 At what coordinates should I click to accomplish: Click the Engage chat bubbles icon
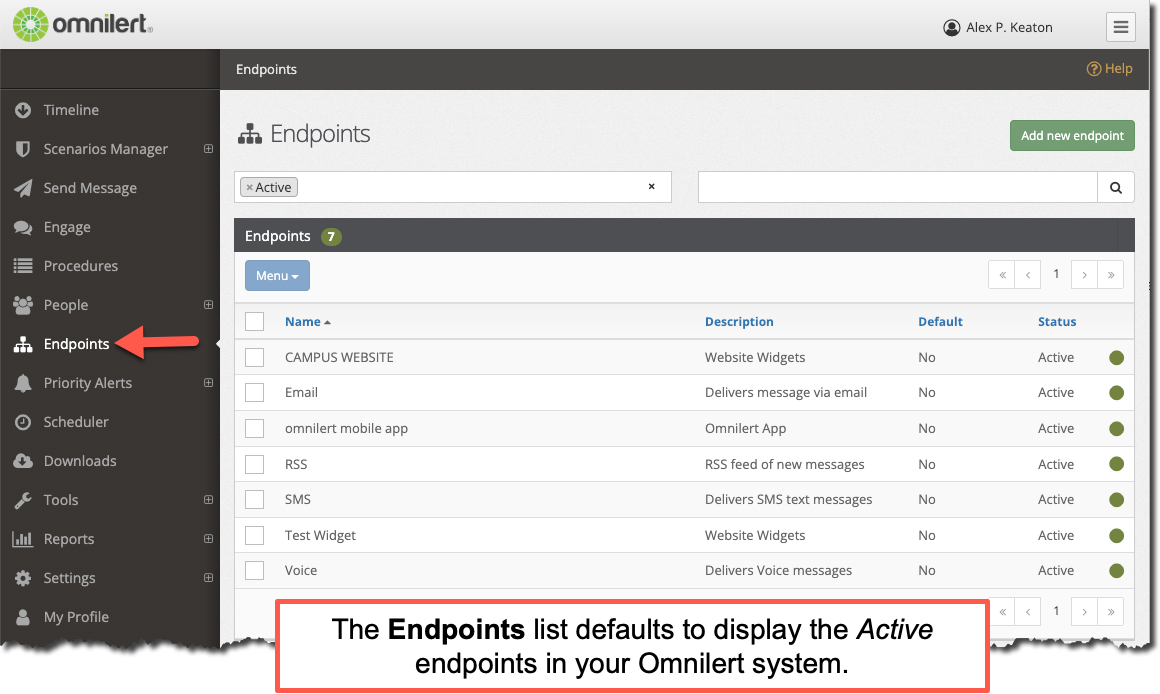[x=23, y=227]
